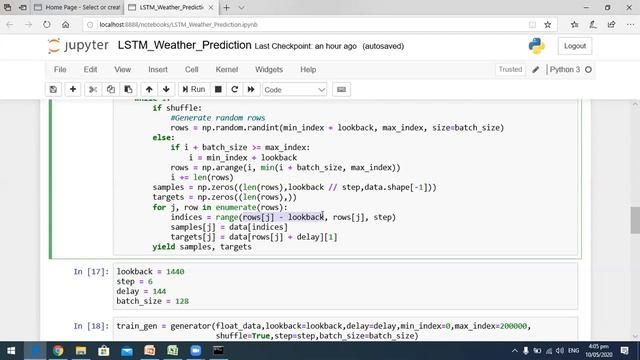Open the favorites hub icon
This screenshot has height=360, width=640.
(x=575, y=24)
